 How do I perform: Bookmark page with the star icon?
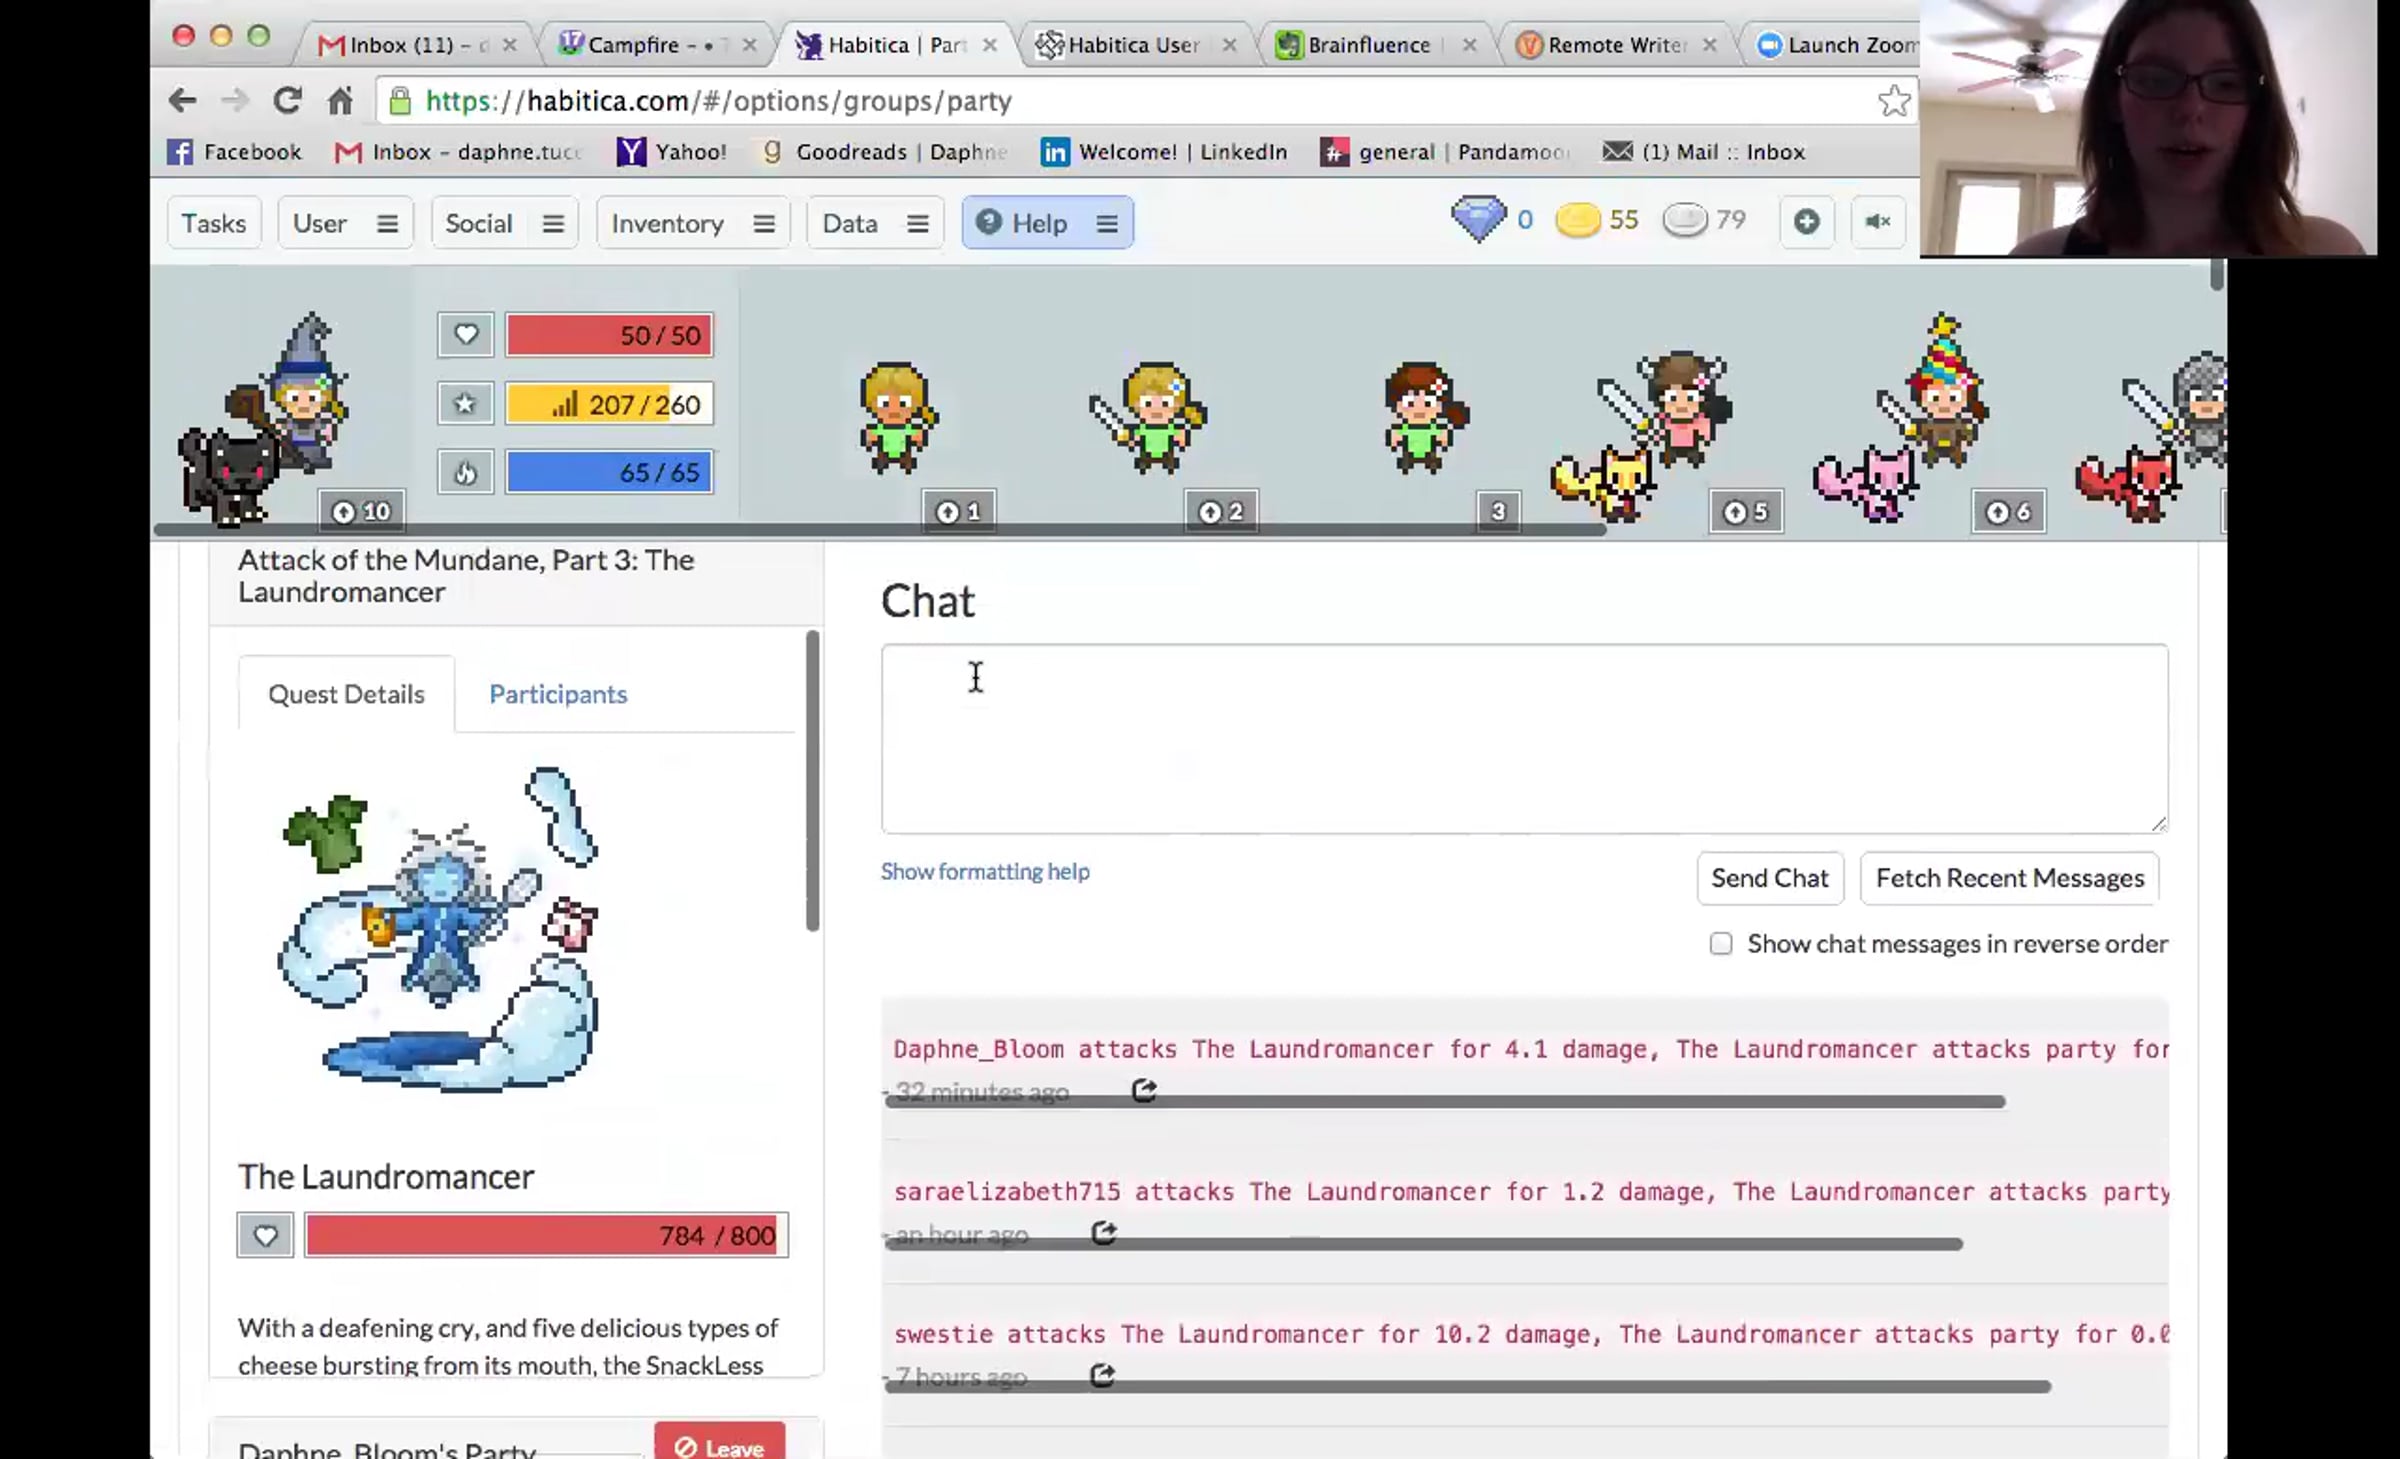[x=1893, y=101]
